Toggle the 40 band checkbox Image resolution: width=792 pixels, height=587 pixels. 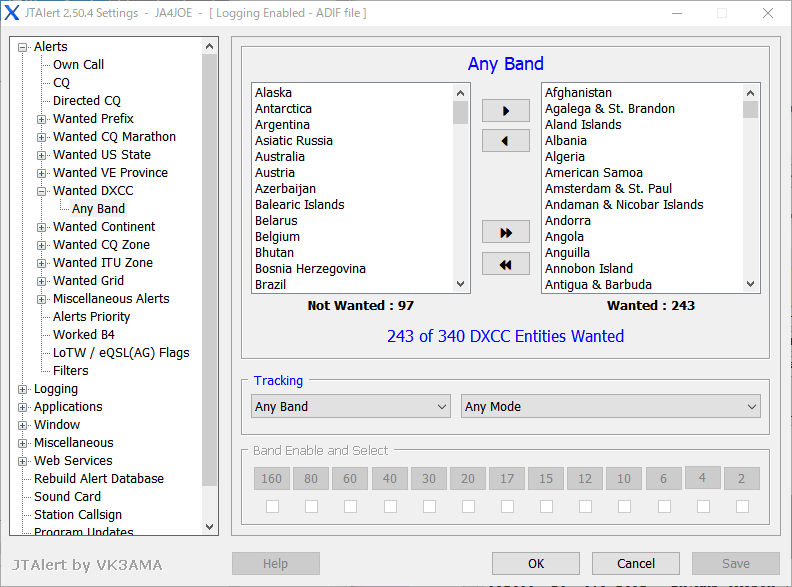(x=390, y=506)
